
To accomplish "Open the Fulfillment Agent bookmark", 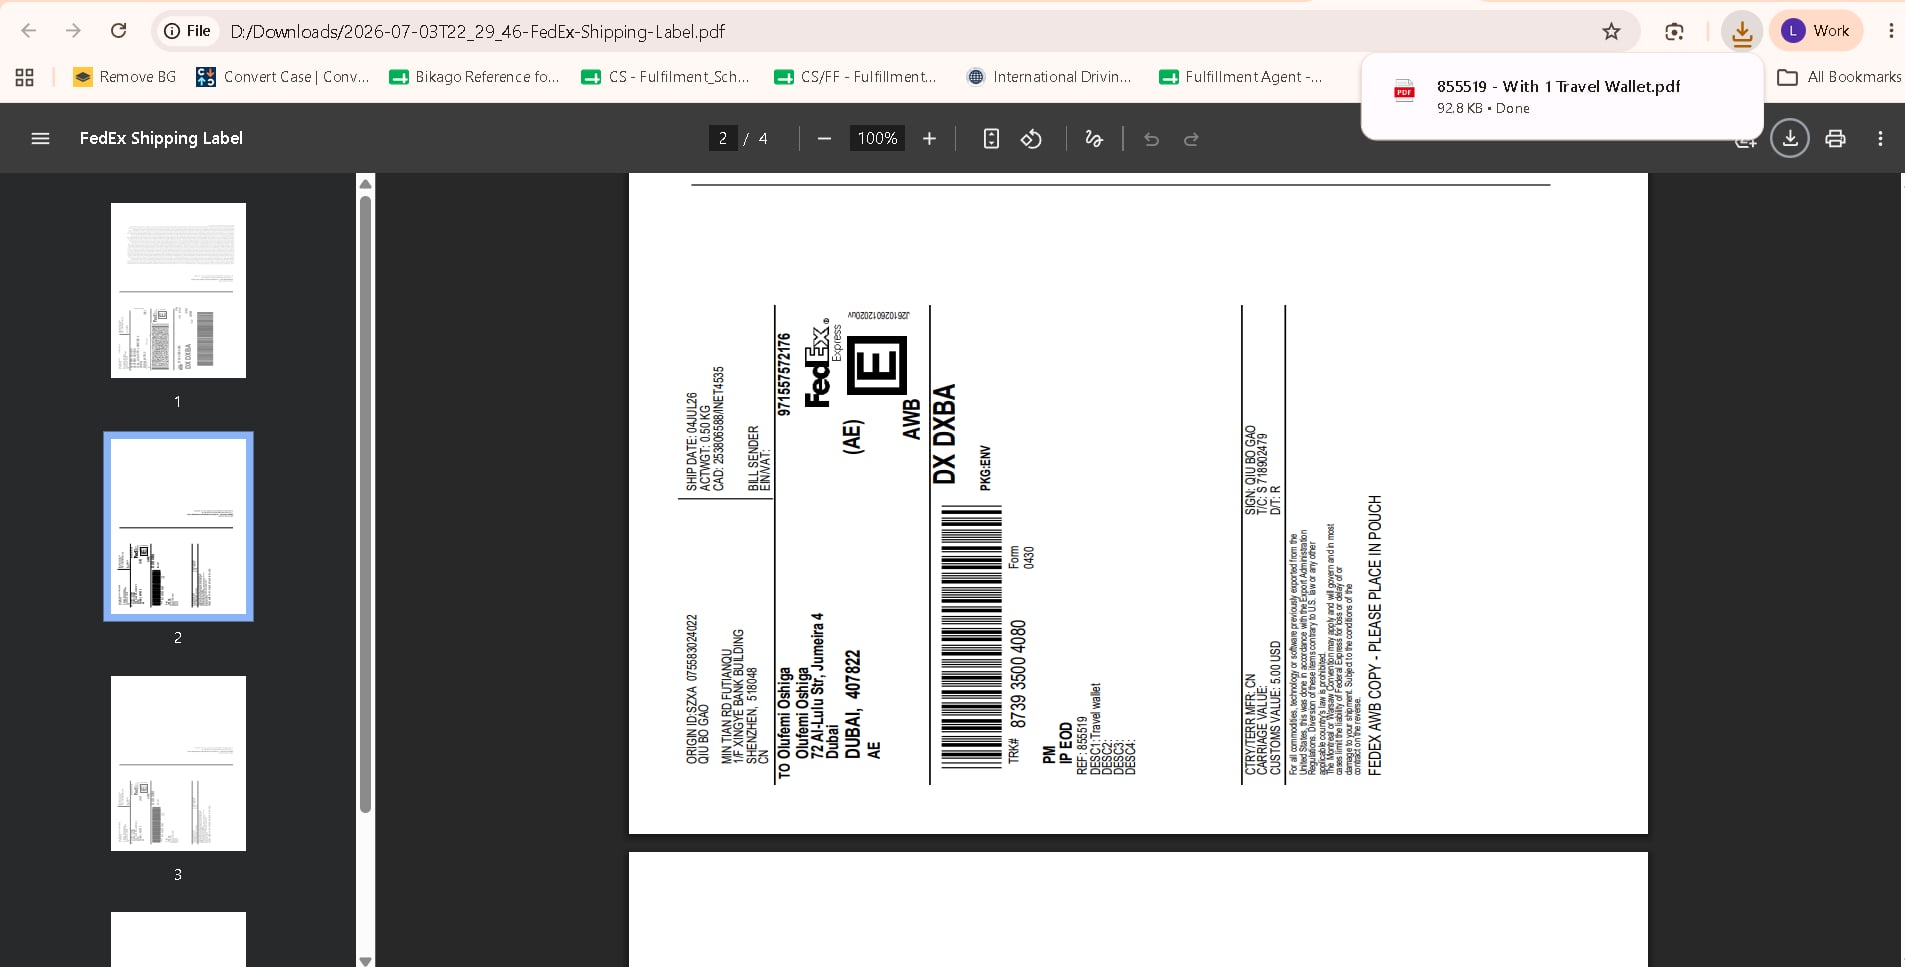I will [1240, 77].
